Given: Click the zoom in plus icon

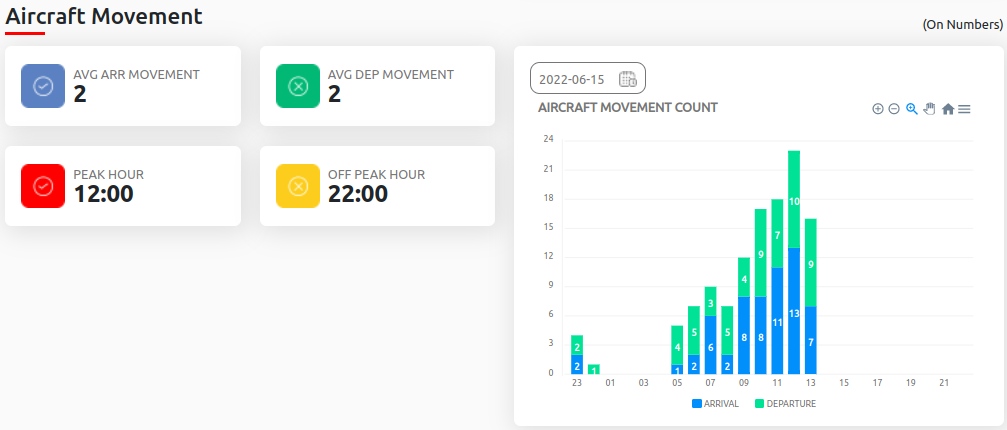Looking at the screenshot, I should pos(878,109).
